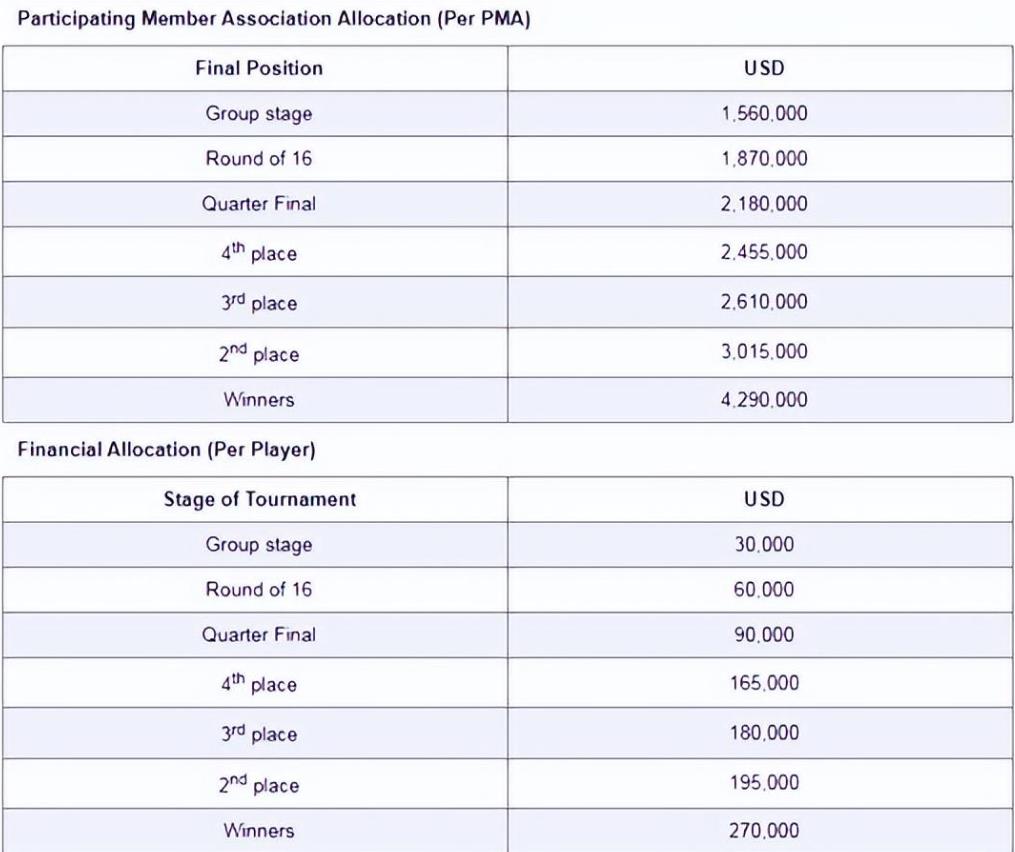This screenshot has height=852, width=1015.
Task: Click the "Financial Allocation (Per Player)" heading
Action: 167,450
